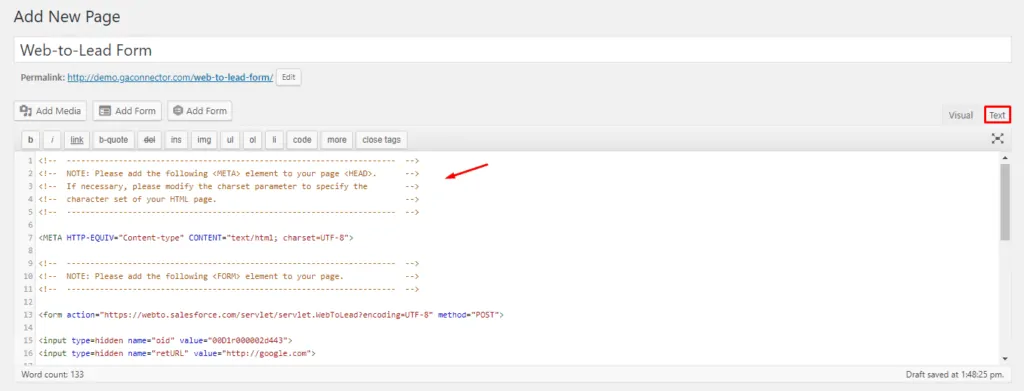Switch to the Text editor tab
Viewport: 1024px width, 391px height.
click(997, 116)
